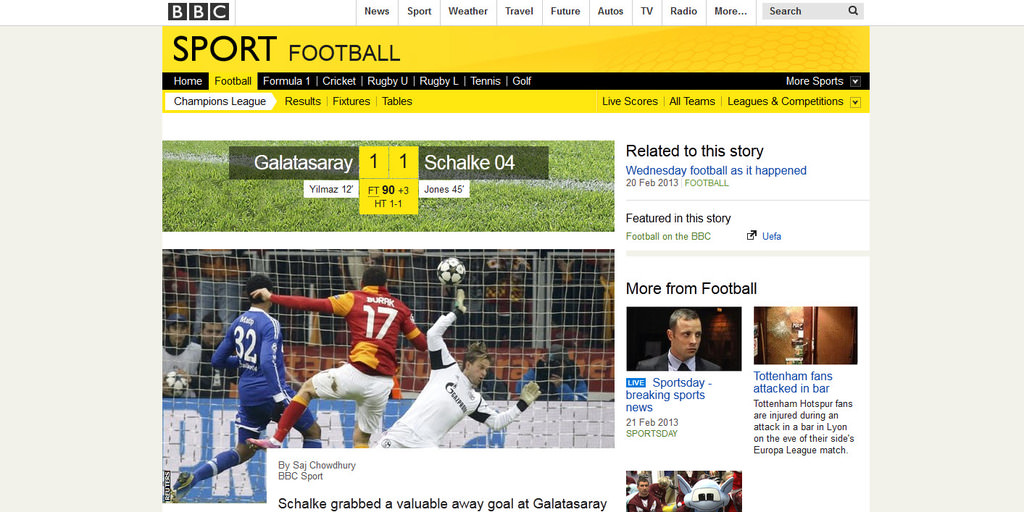This screenshot has width=1024, height=512.
Task: Select the Formula 1 tab
Action: click(287, 81)
